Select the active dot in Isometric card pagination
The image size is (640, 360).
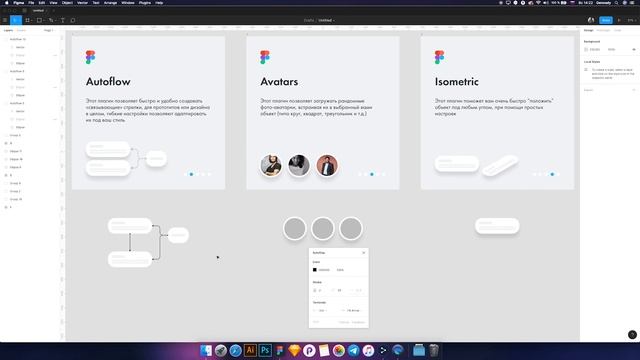point(552,174)
